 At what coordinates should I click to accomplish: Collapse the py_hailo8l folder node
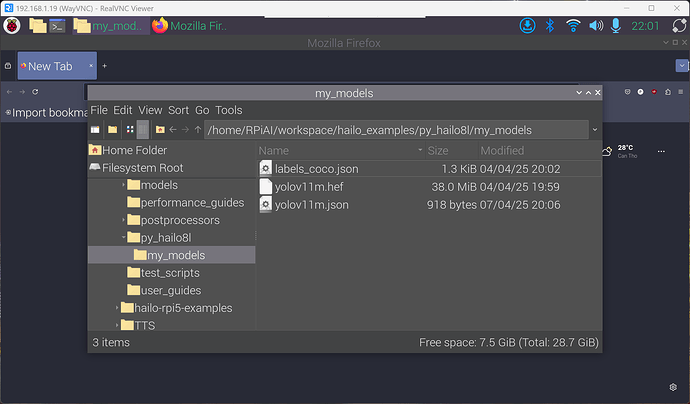coord(124,237)
